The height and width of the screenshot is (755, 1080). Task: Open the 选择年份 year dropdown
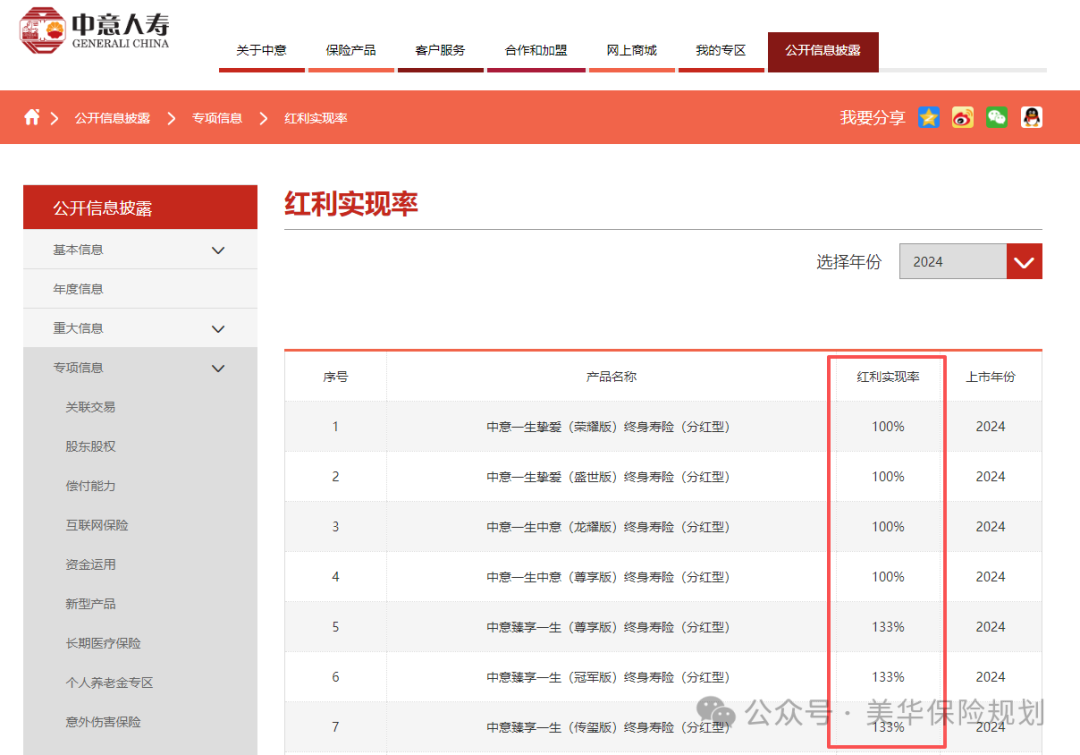pyautogui.click(x=1023, y=261)
